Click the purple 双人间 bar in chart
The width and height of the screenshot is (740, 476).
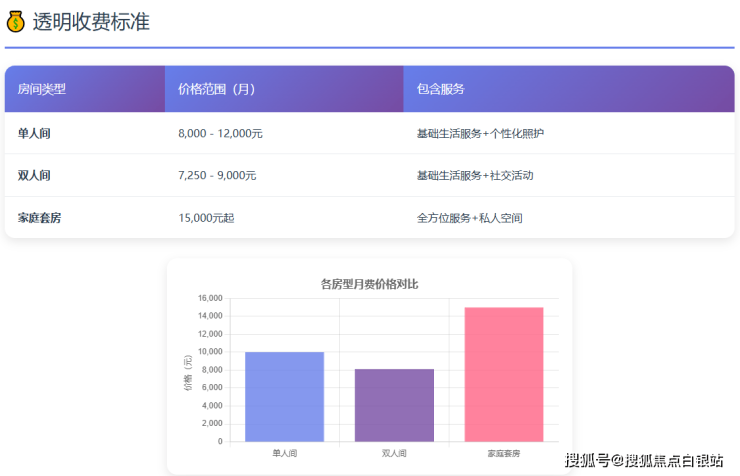pos(394,405)
